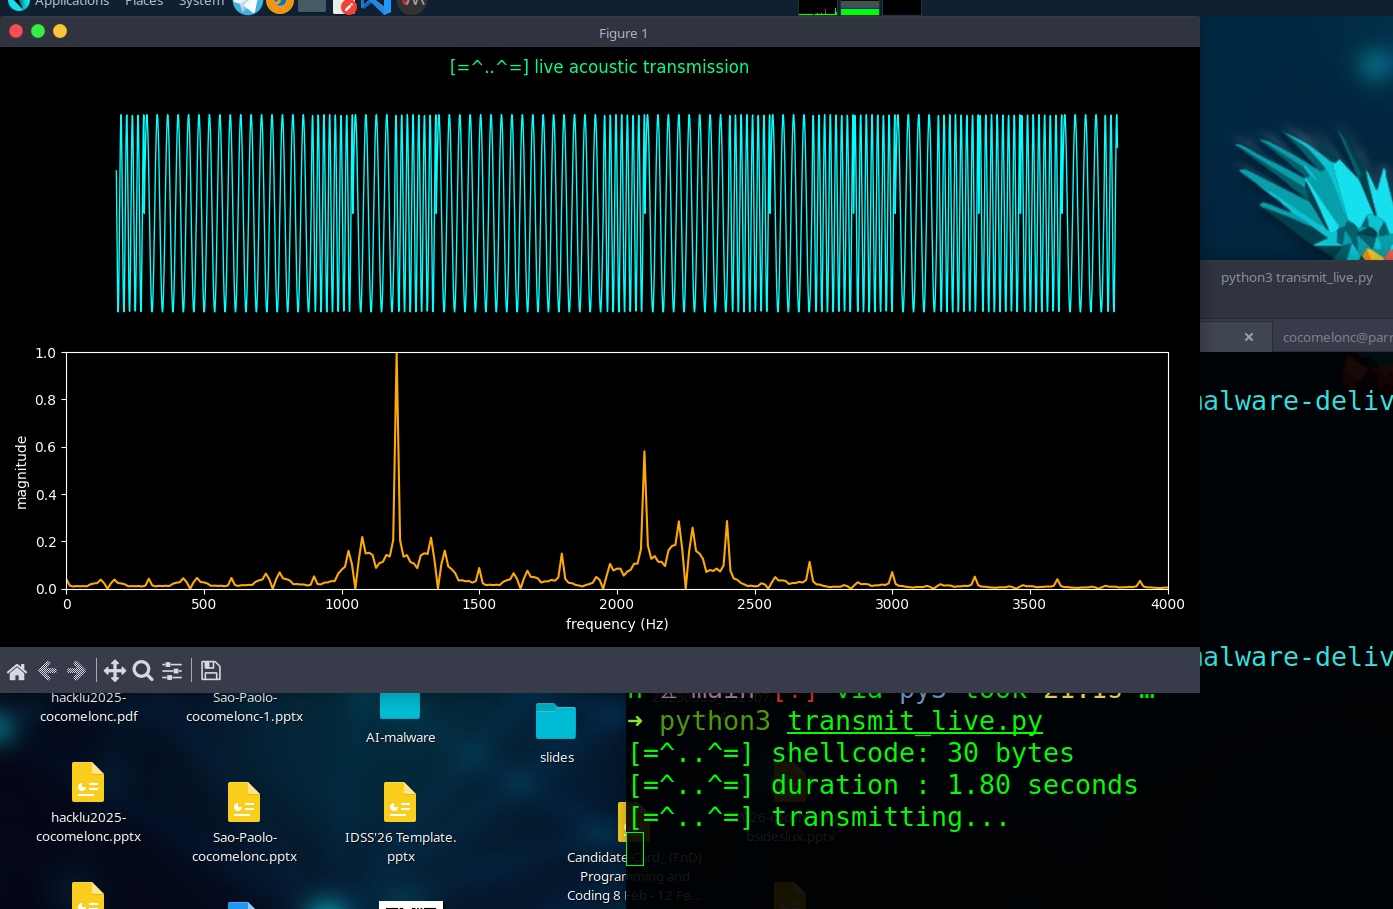
Task: Launch VS Code from the top panel
Action: 376,5
